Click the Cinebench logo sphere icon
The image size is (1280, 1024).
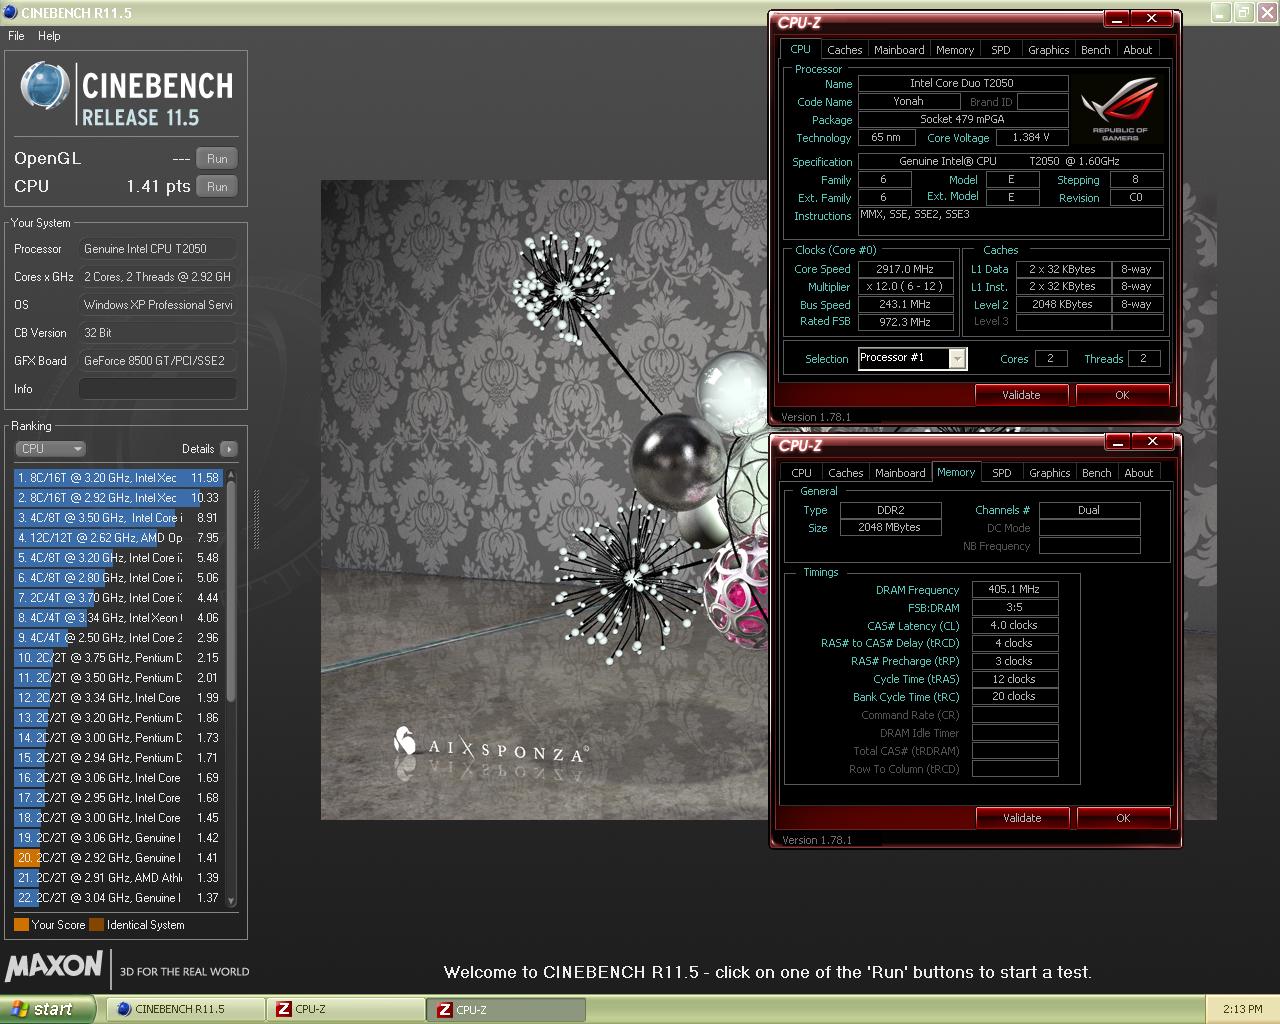(44, 86)
